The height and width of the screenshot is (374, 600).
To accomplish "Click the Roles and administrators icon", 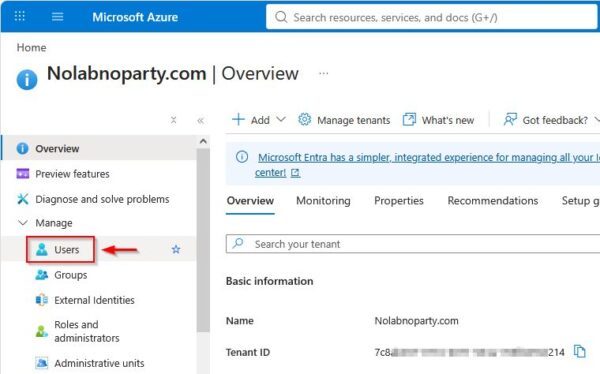I will click(x=42, y=331).
